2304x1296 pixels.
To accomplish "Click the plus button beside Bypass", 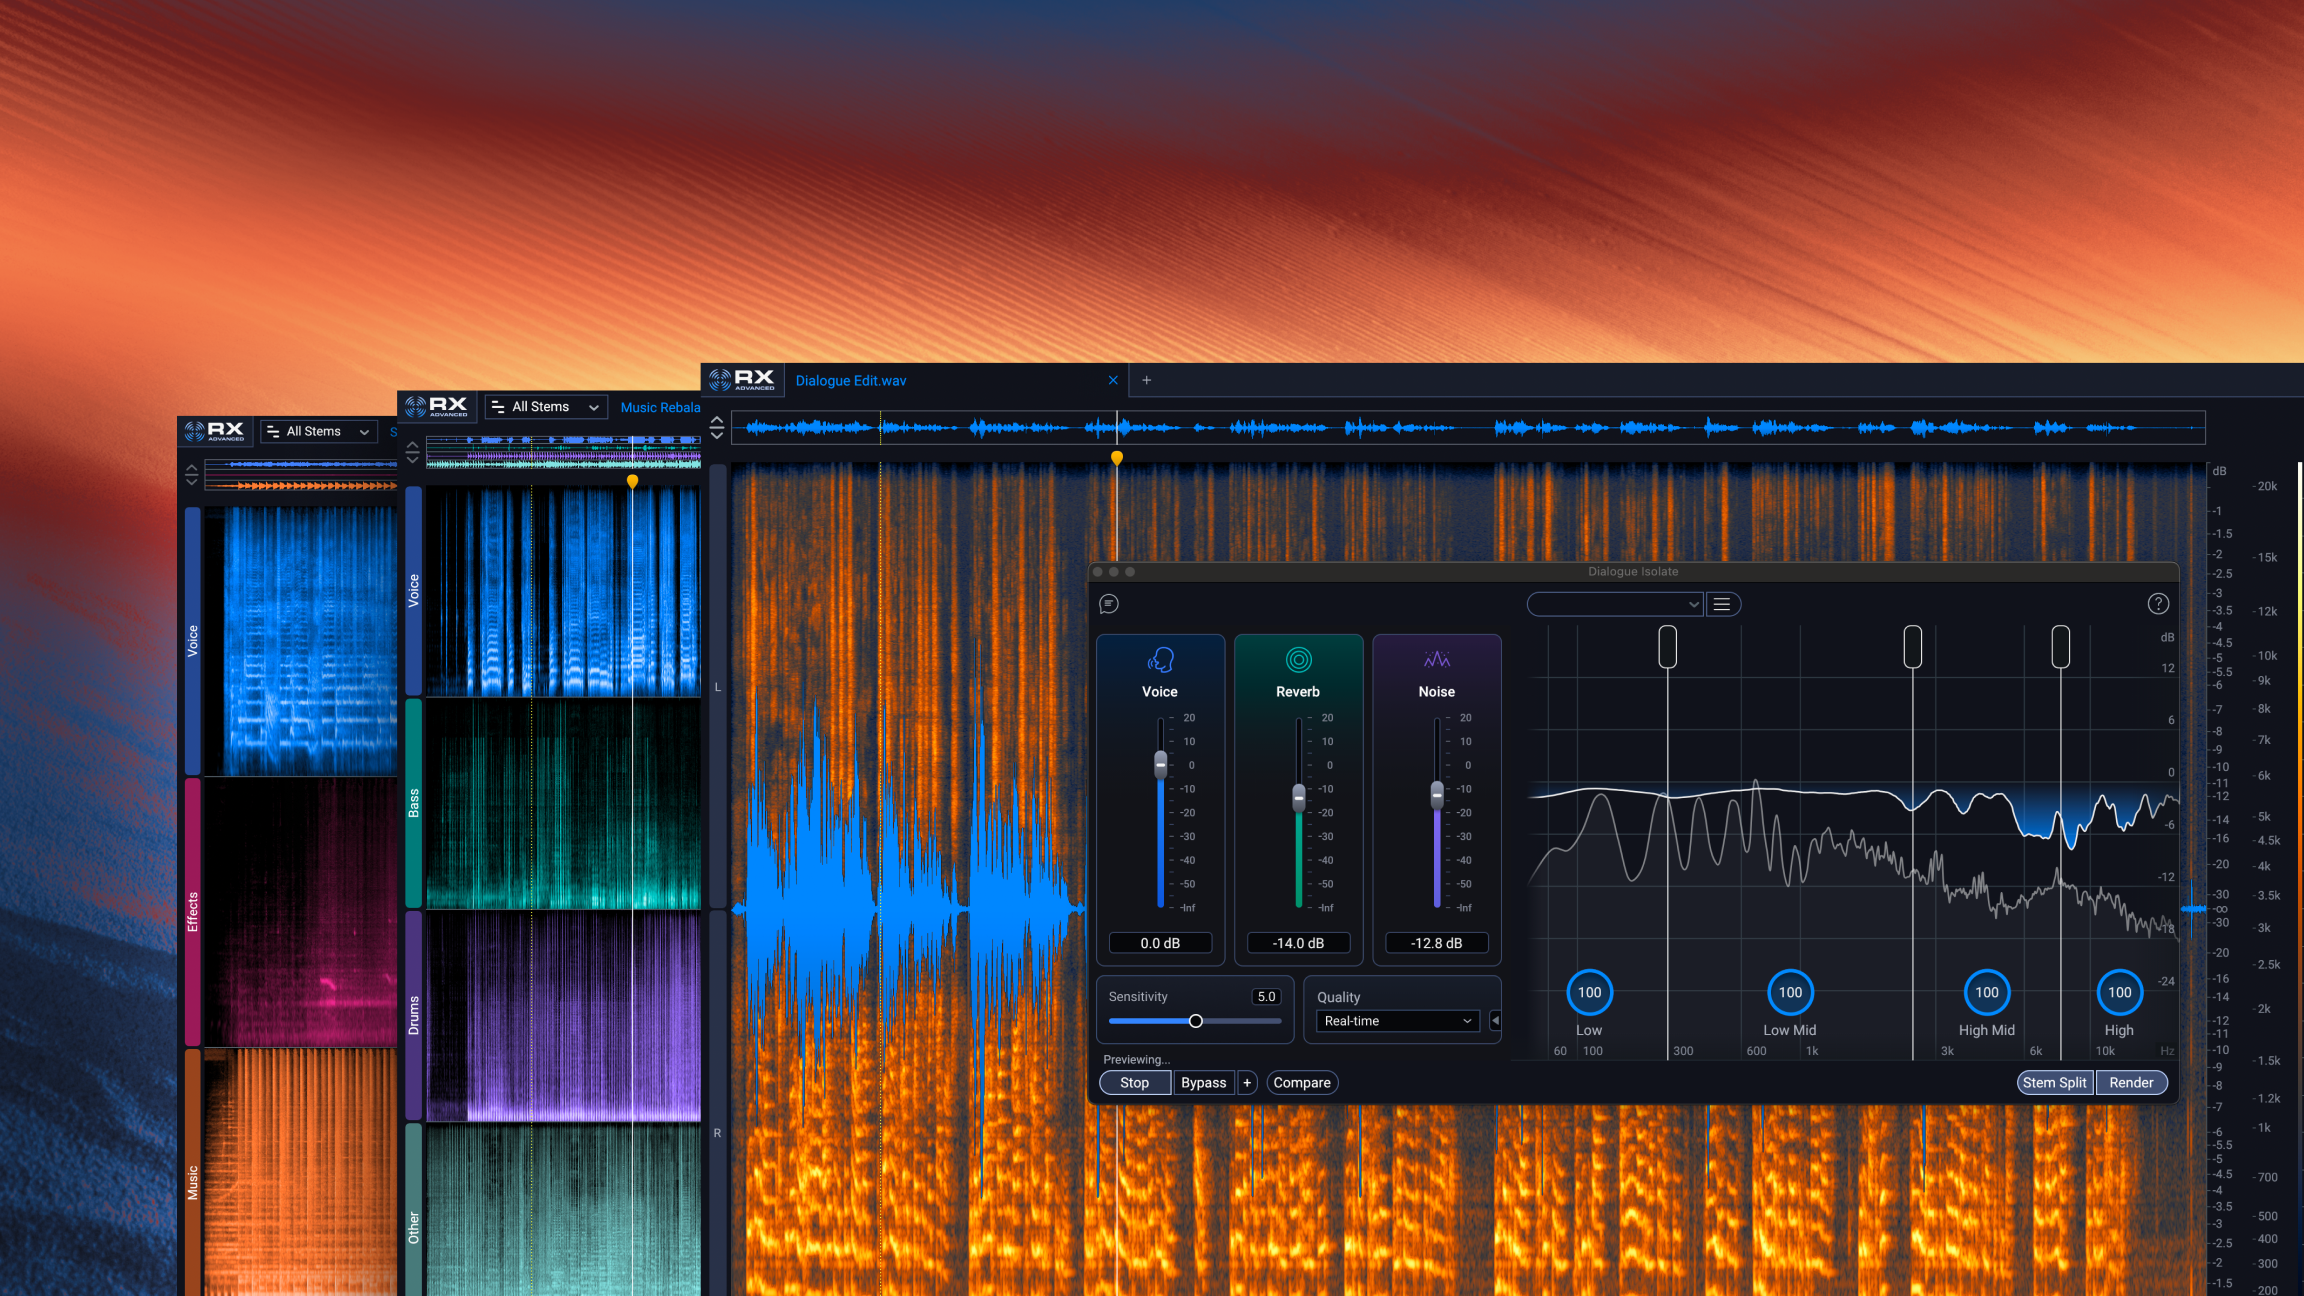I will tap(1247, 1083).
